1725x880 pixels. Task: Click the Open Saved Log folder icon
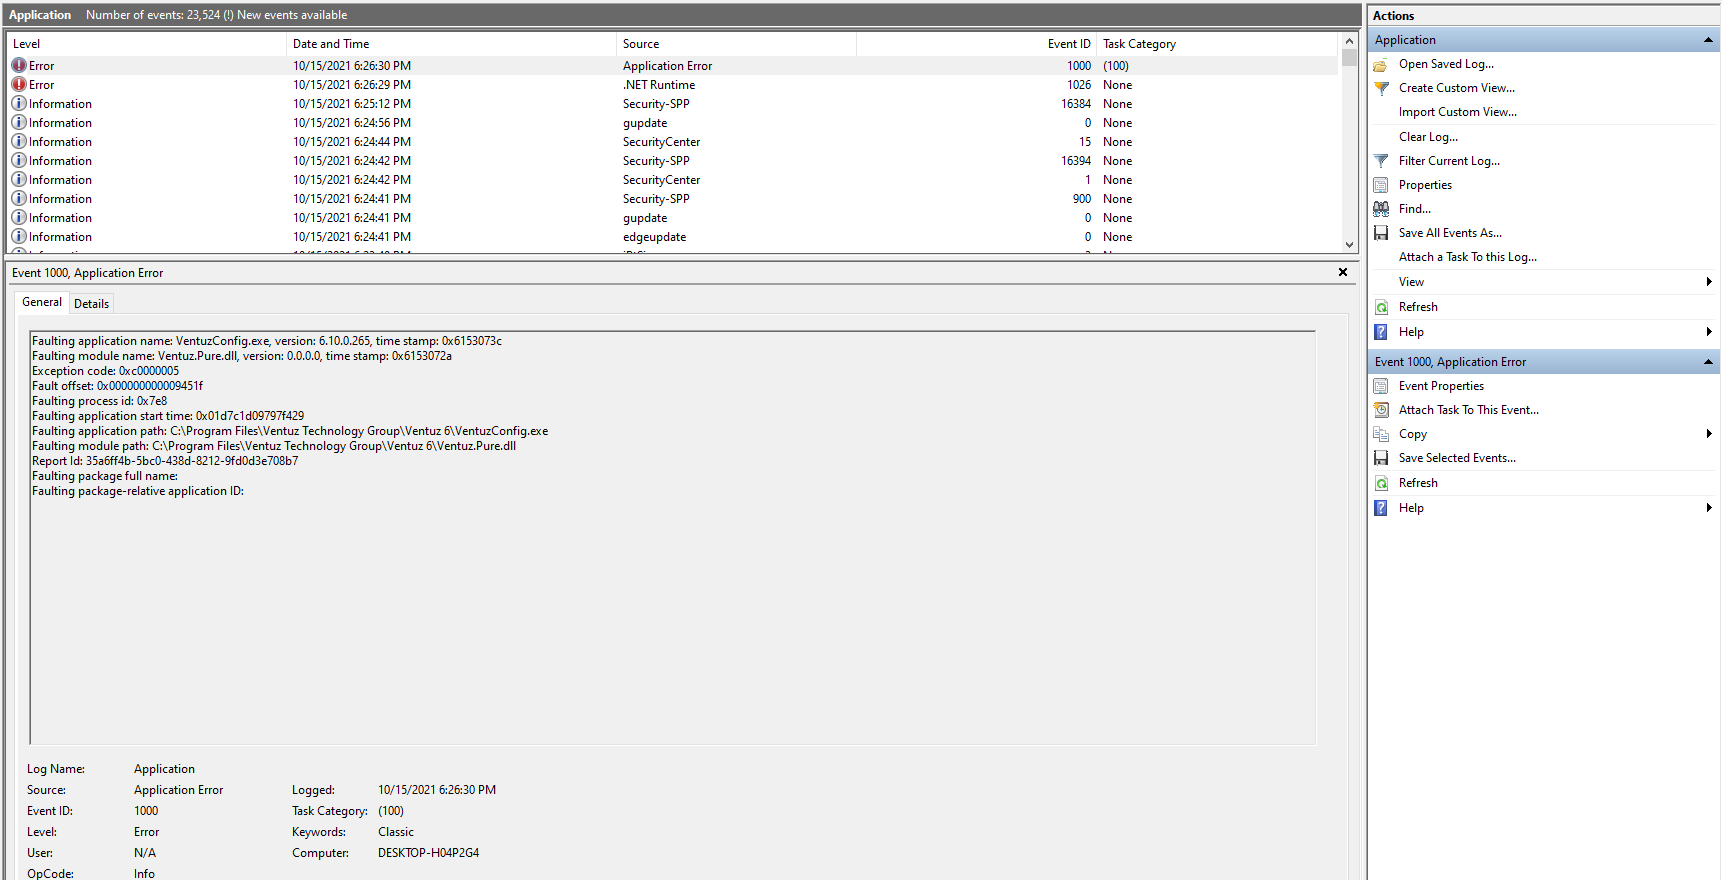point(1381,64)
